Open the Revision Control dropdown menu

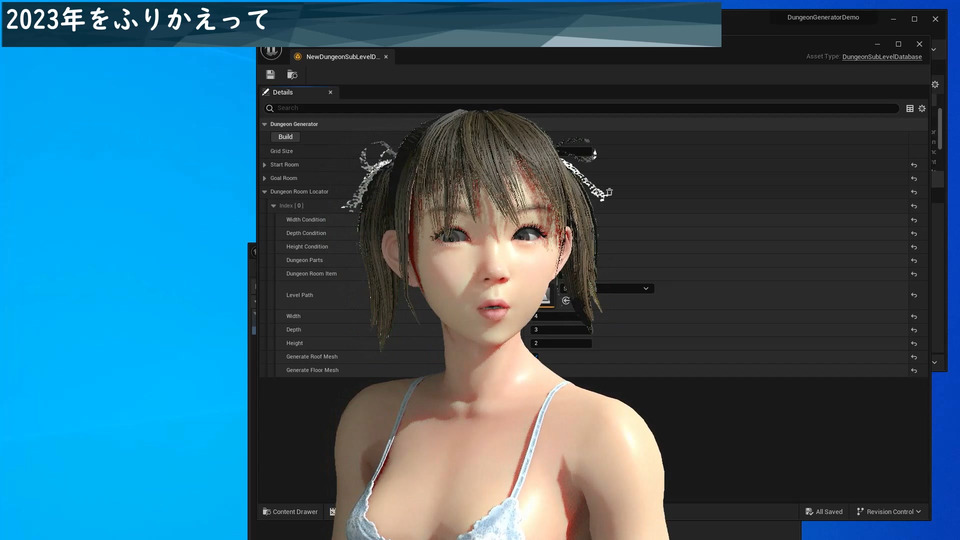click(888, 512)
